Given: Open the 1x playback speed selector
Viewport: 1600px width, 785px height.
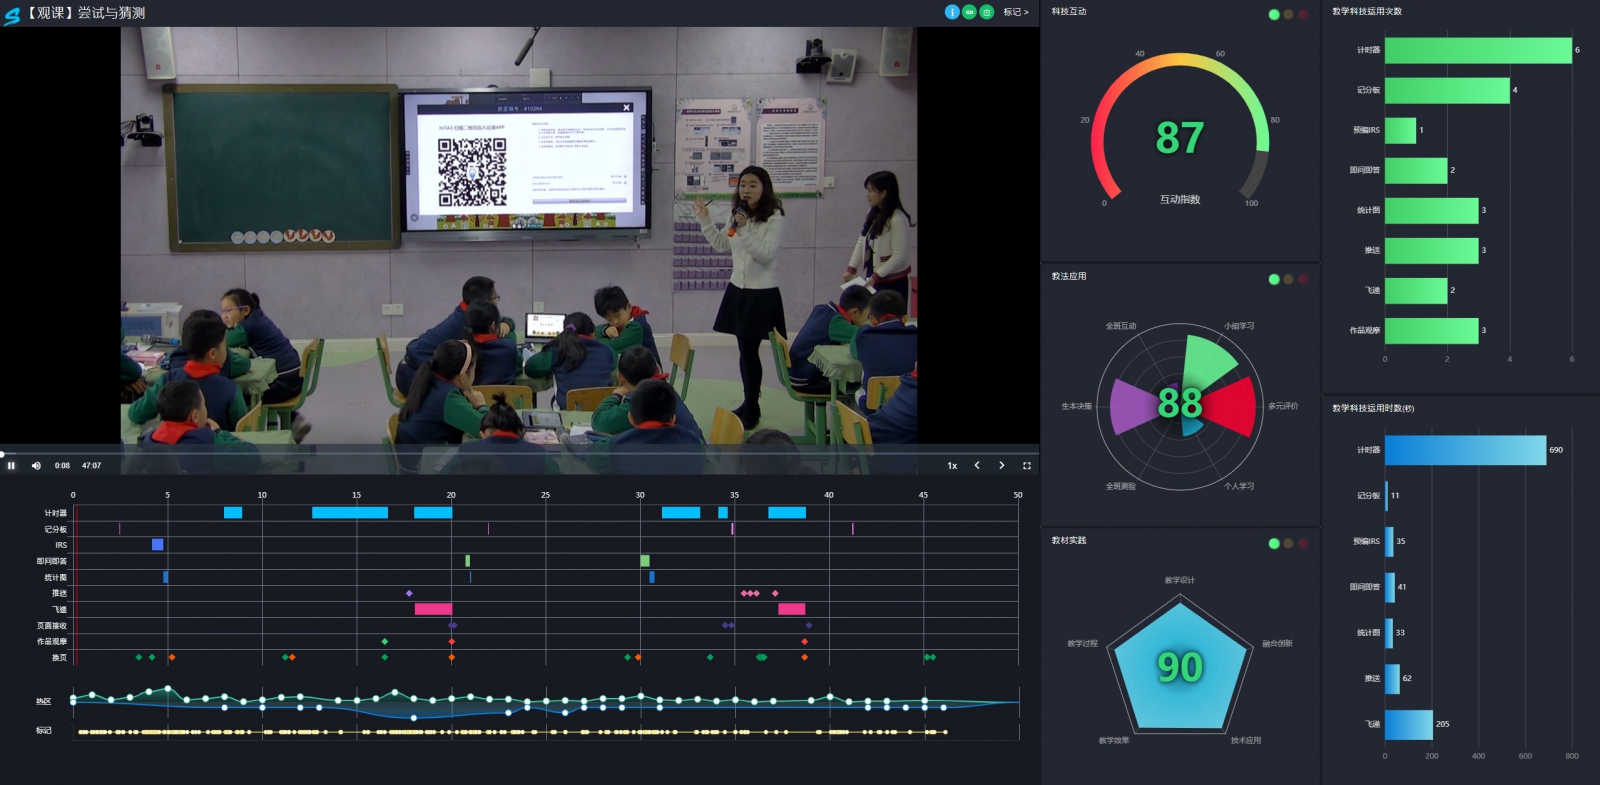Looking at the screenshot, I should point(952,465).
